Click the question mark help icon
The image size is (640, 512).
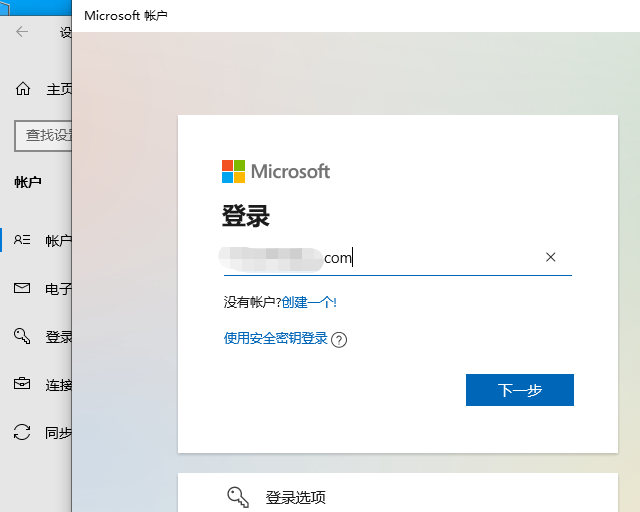(x=339, y=340)
